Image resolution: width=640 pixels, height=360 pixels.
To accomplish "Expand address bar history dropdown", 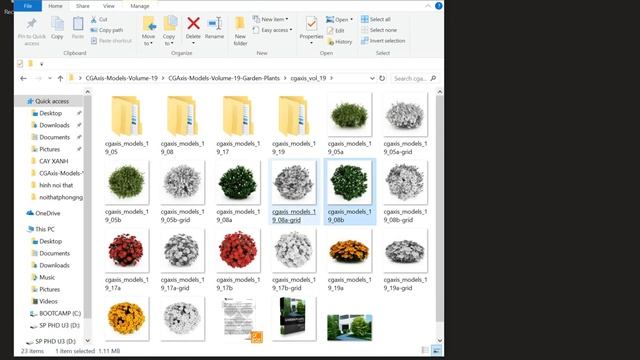I will (x=372, y=78).
